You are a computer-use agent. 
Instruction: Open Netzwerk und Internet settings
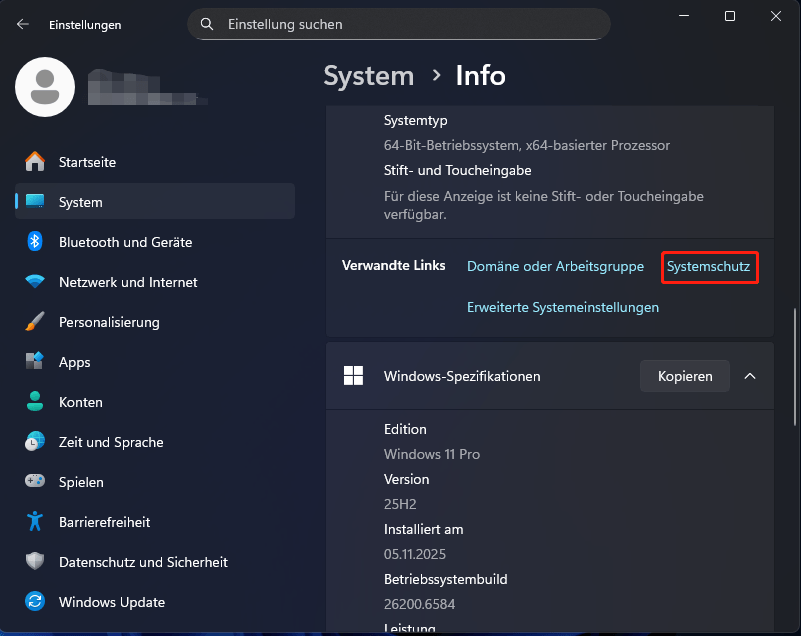(155, 281)
